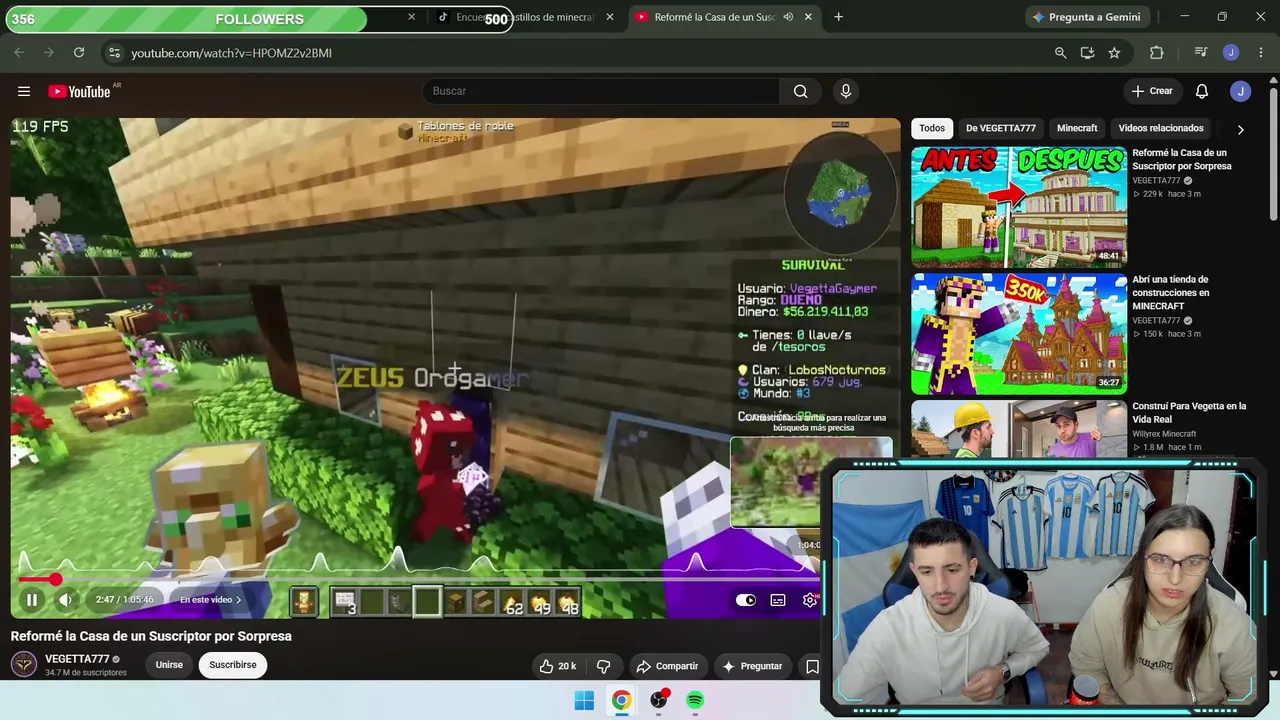Select the Reformé la Casa browser tab
Screen dimensions: 1280x720
click(723, 17)
